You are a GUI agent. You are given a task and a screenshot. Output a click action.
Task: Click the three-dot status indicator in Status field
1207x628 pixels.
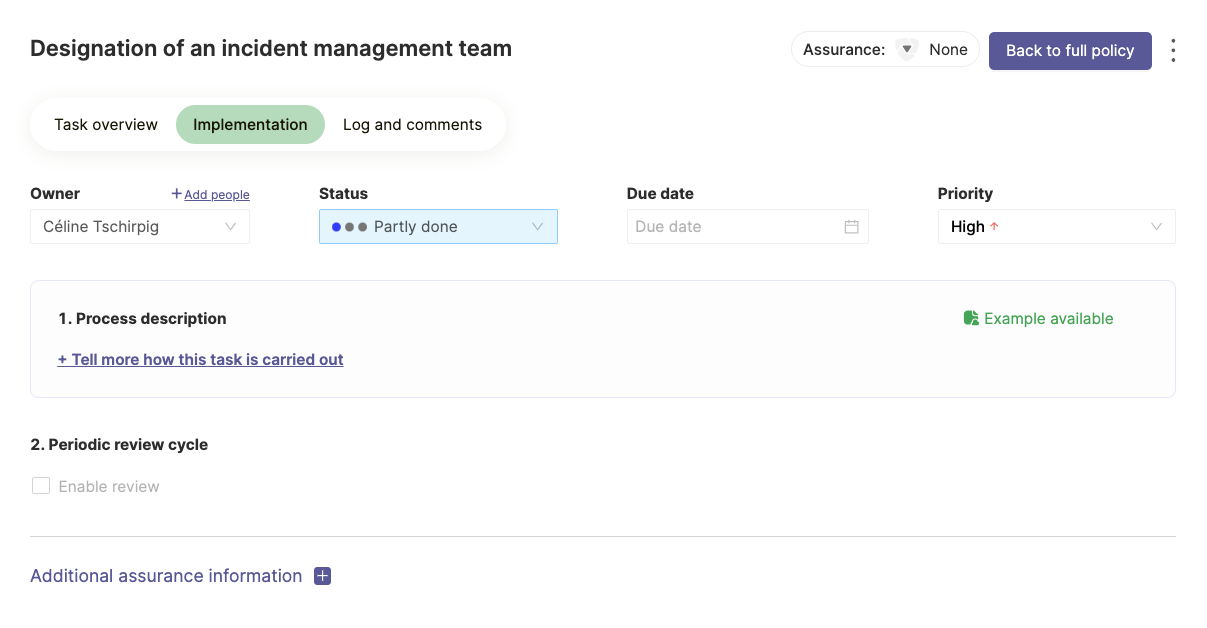349,227
